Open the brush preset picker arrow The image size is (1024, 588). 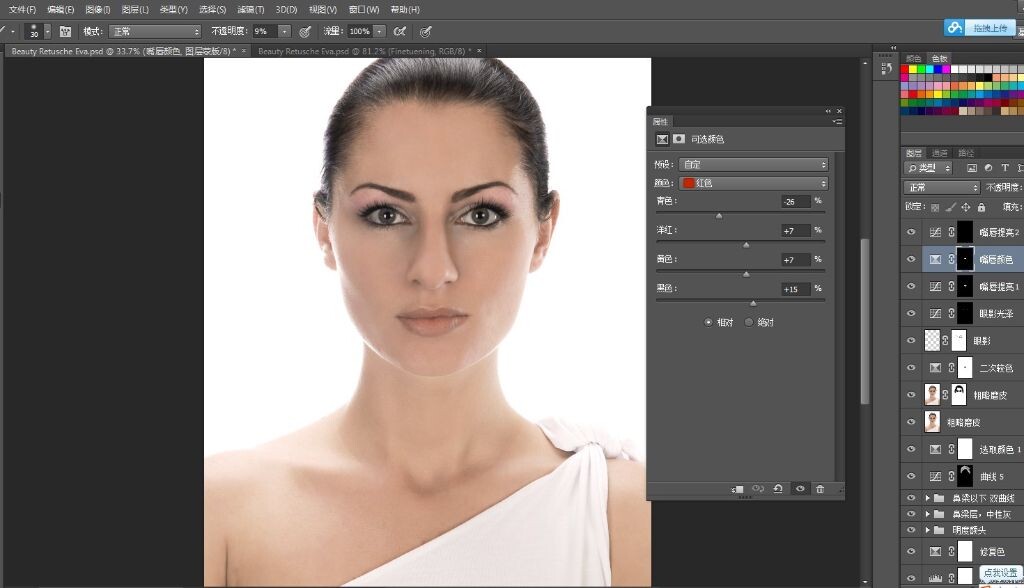pos(47,31)
